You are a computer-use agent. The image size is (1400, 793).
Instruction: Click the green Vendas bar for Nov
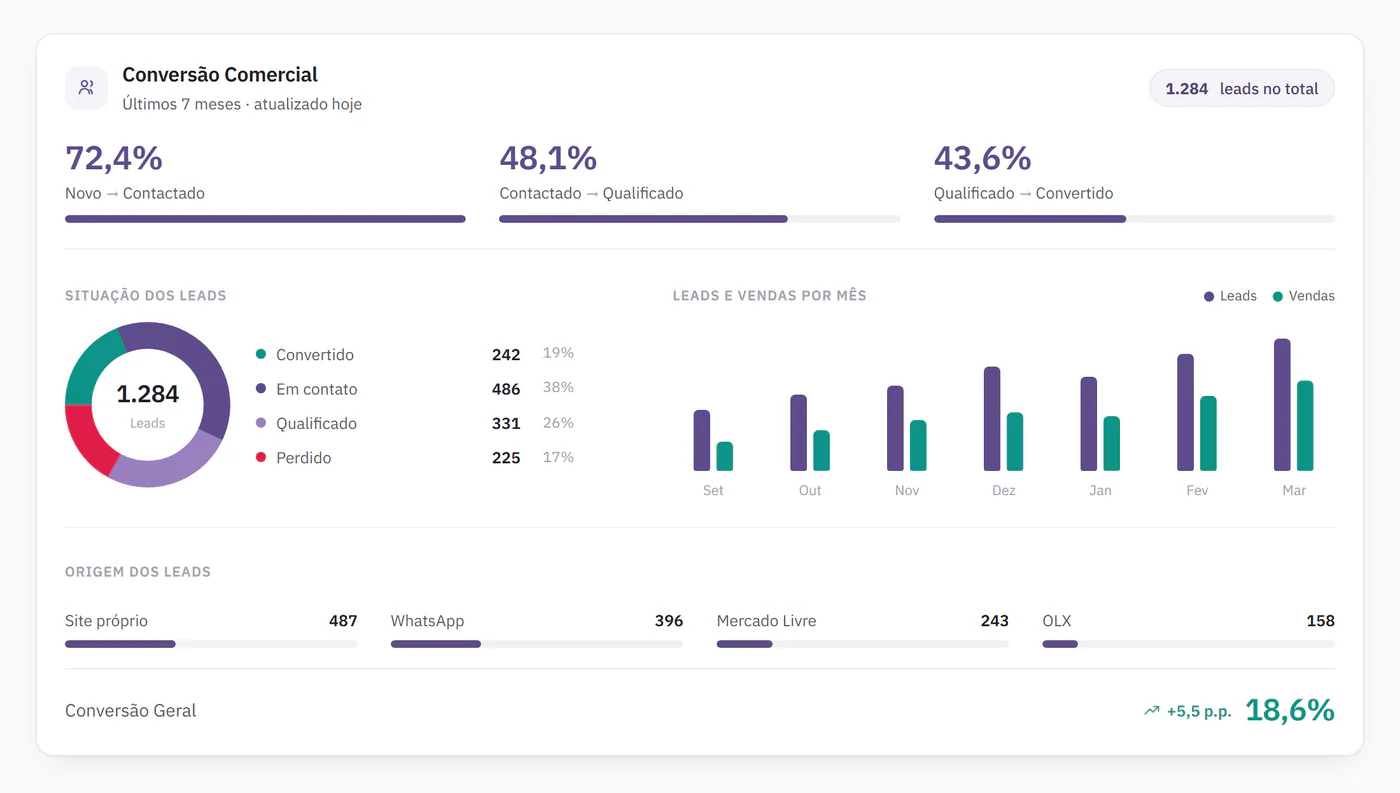pyautogui.click(x=918, y=445)
